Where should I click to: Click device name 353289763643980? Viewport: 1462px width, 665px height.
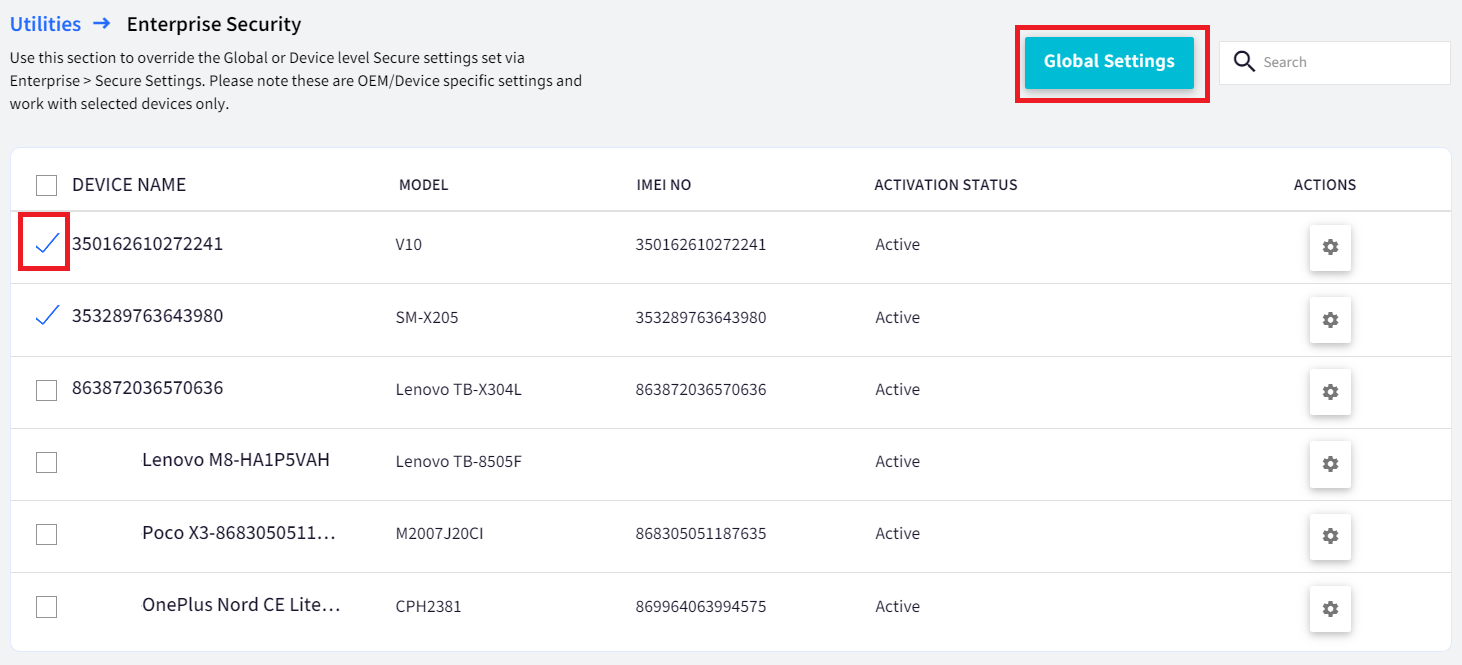click(148, 316)
